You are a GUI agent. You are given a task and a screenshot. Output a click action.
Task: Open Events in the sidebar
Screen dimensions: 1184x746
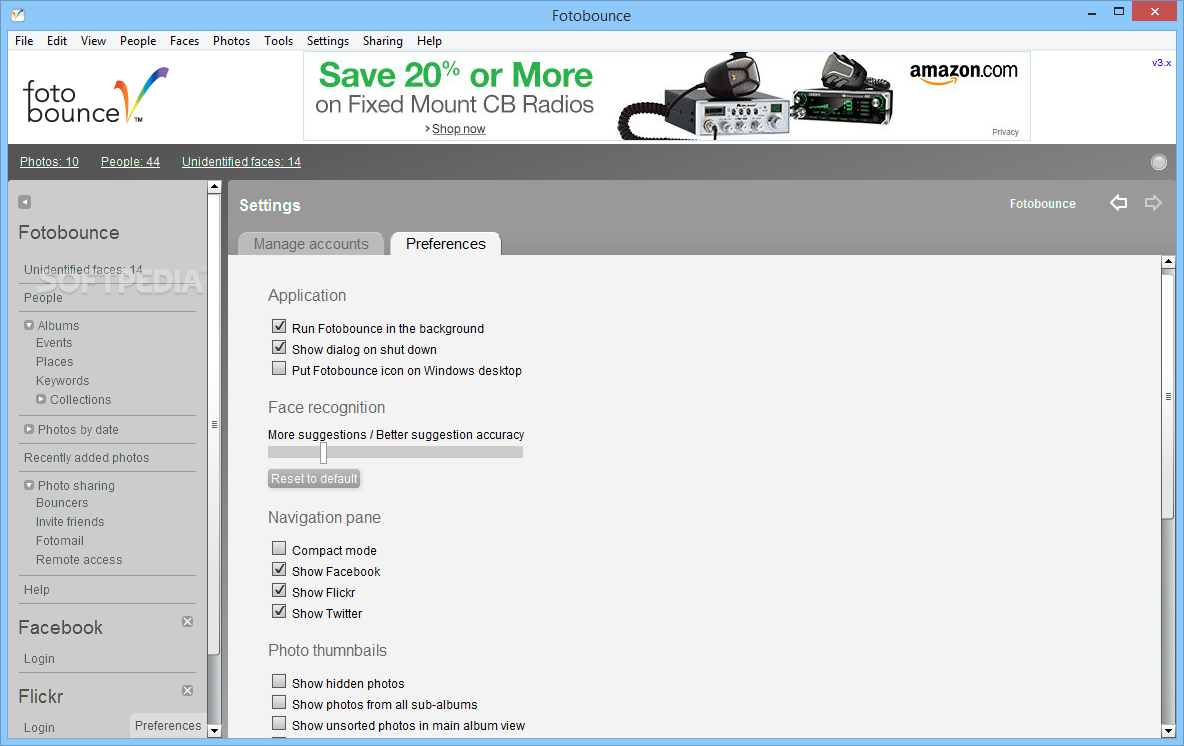(x=54, y=343)
